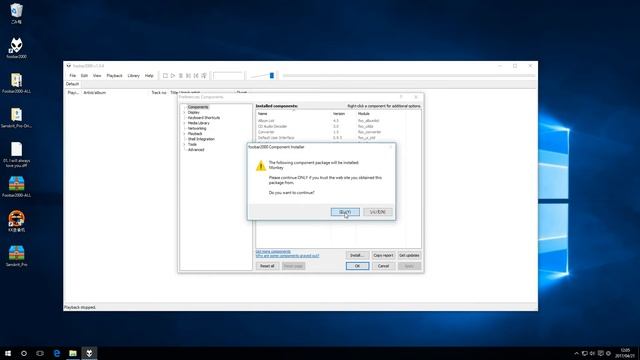
Task: Click the volume icon in system tray
Action: tap(592, 353)
